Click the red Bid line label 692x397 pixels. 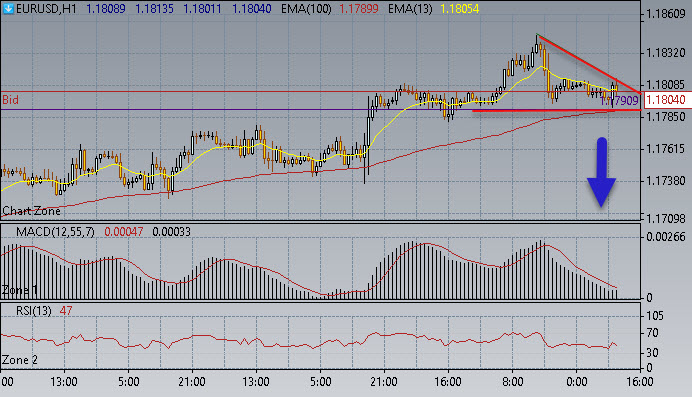coord(11,100)
